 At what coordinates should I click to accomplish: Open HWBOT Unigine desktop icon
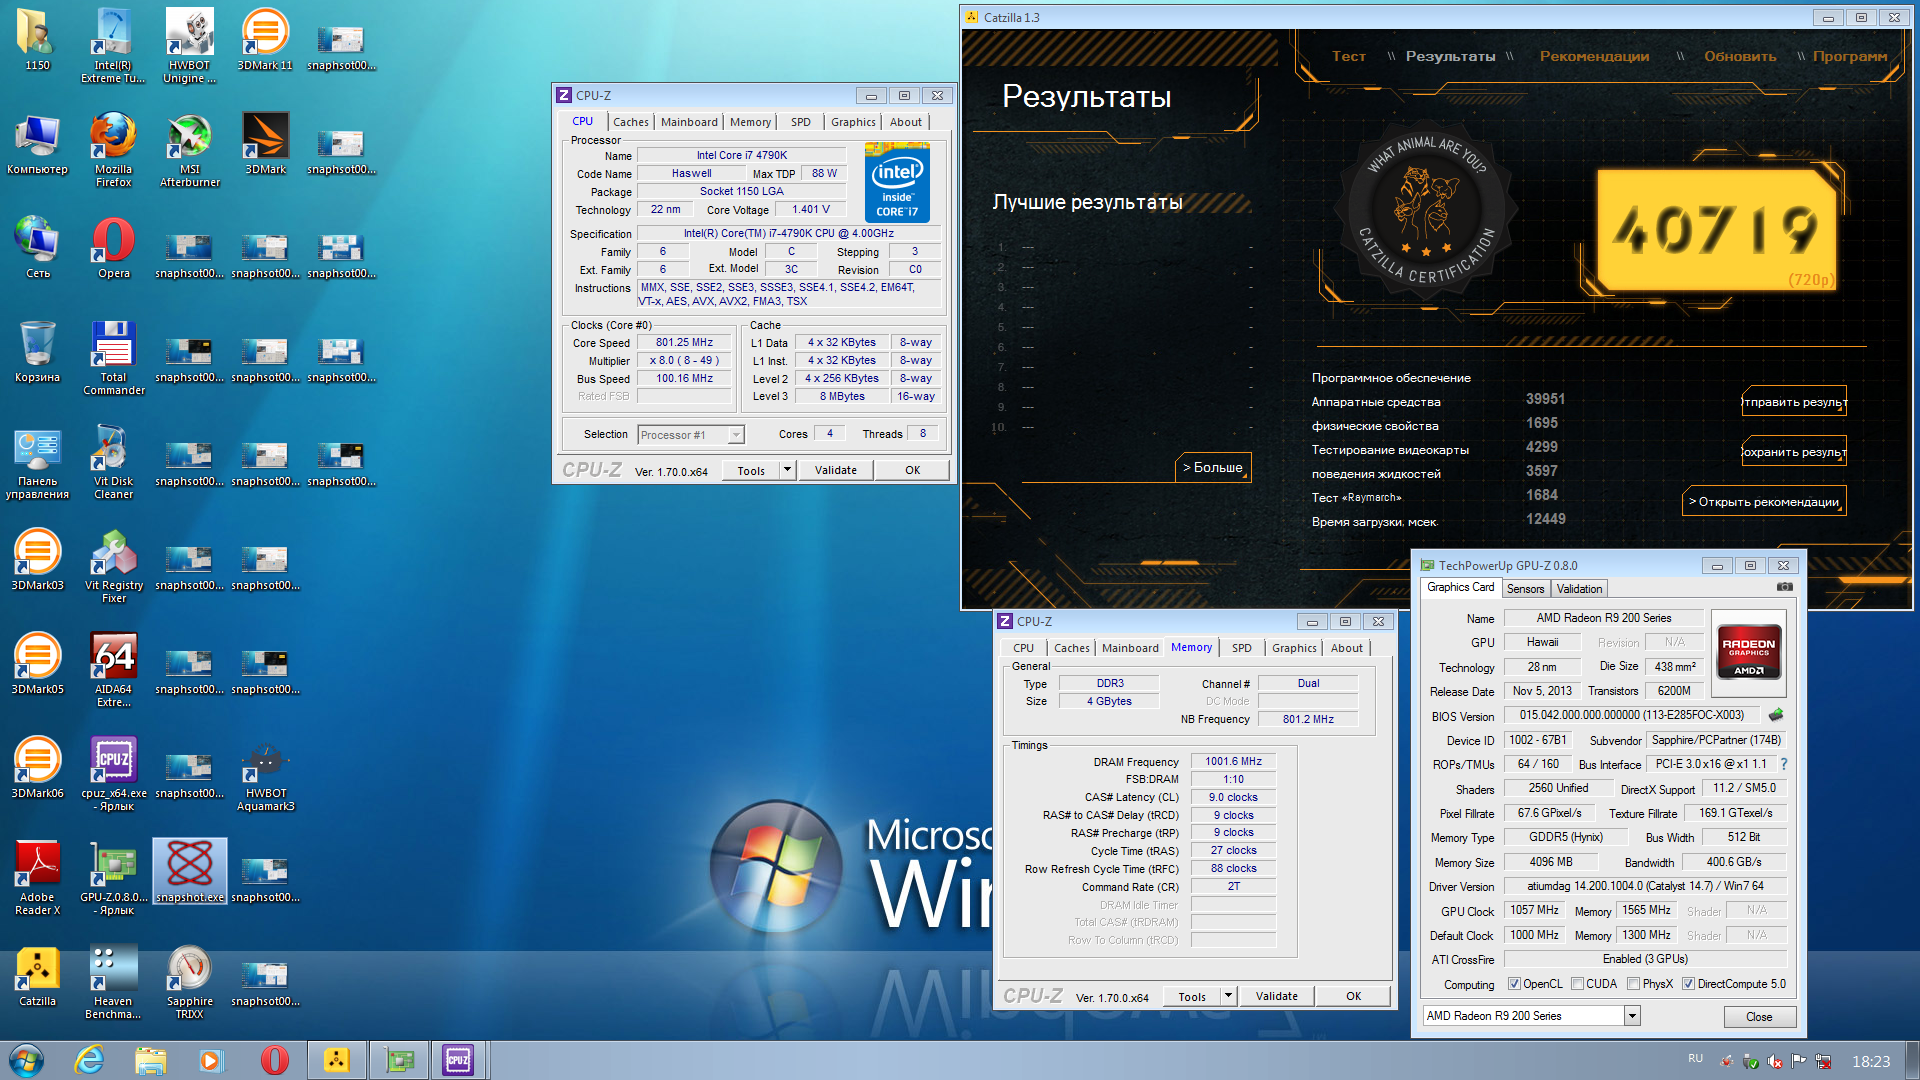[x=189, y=45]
